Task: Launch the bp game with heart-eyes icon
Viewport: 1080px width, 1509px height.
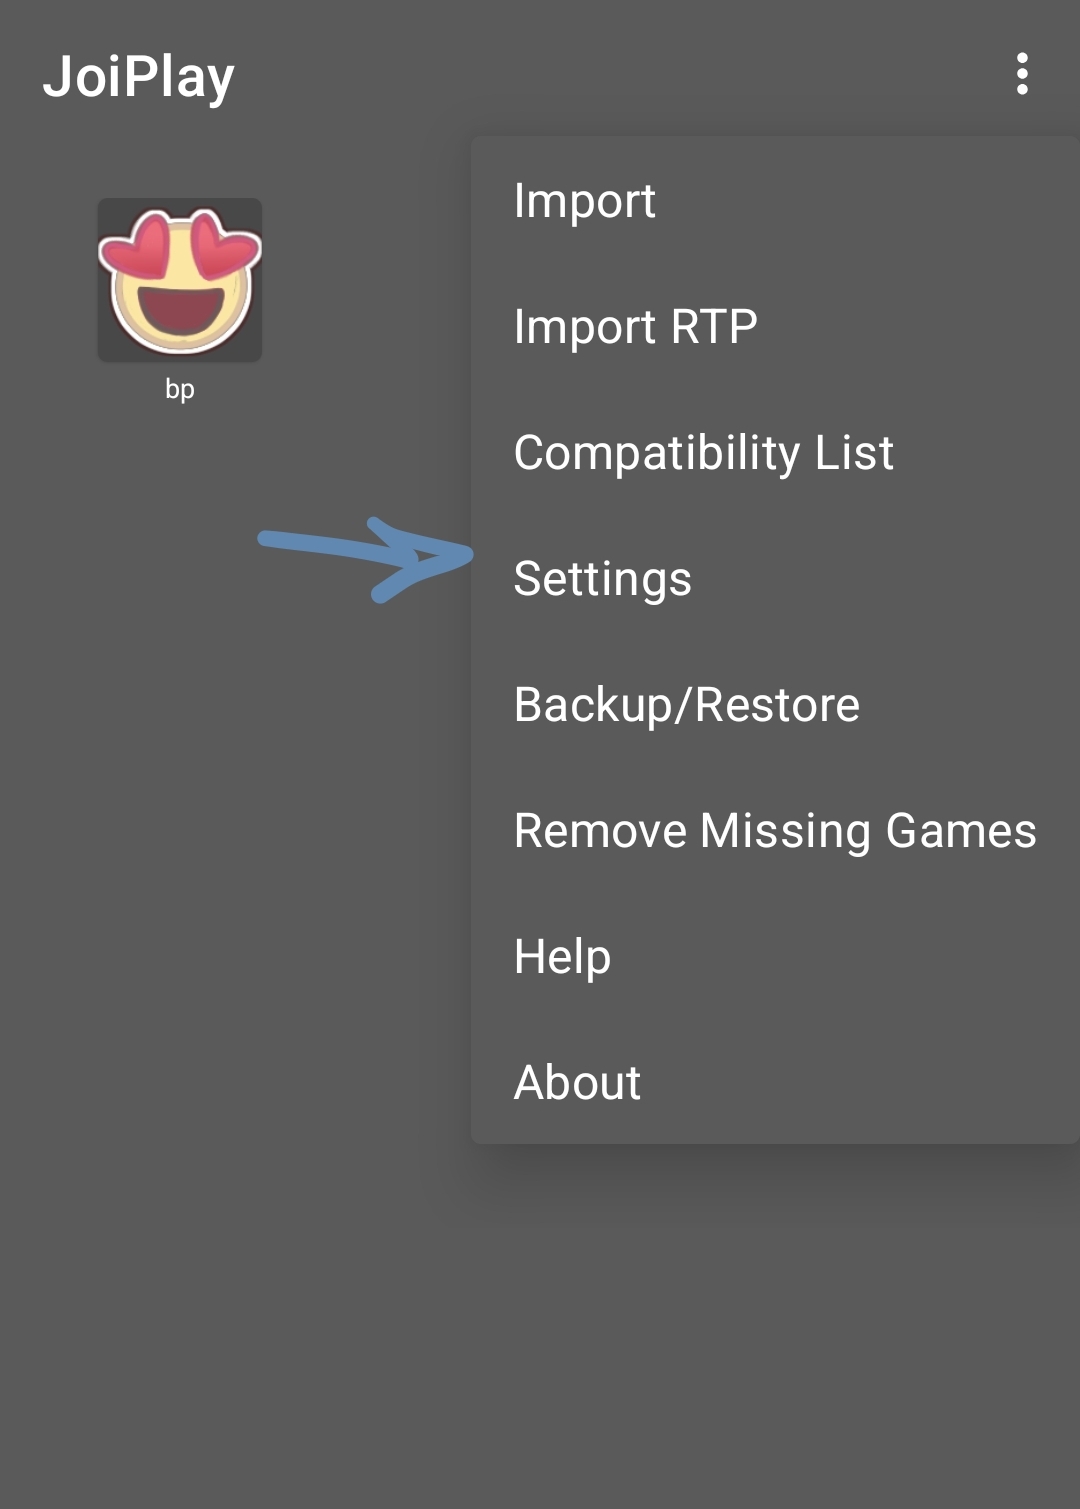Action: click(180, 280)
